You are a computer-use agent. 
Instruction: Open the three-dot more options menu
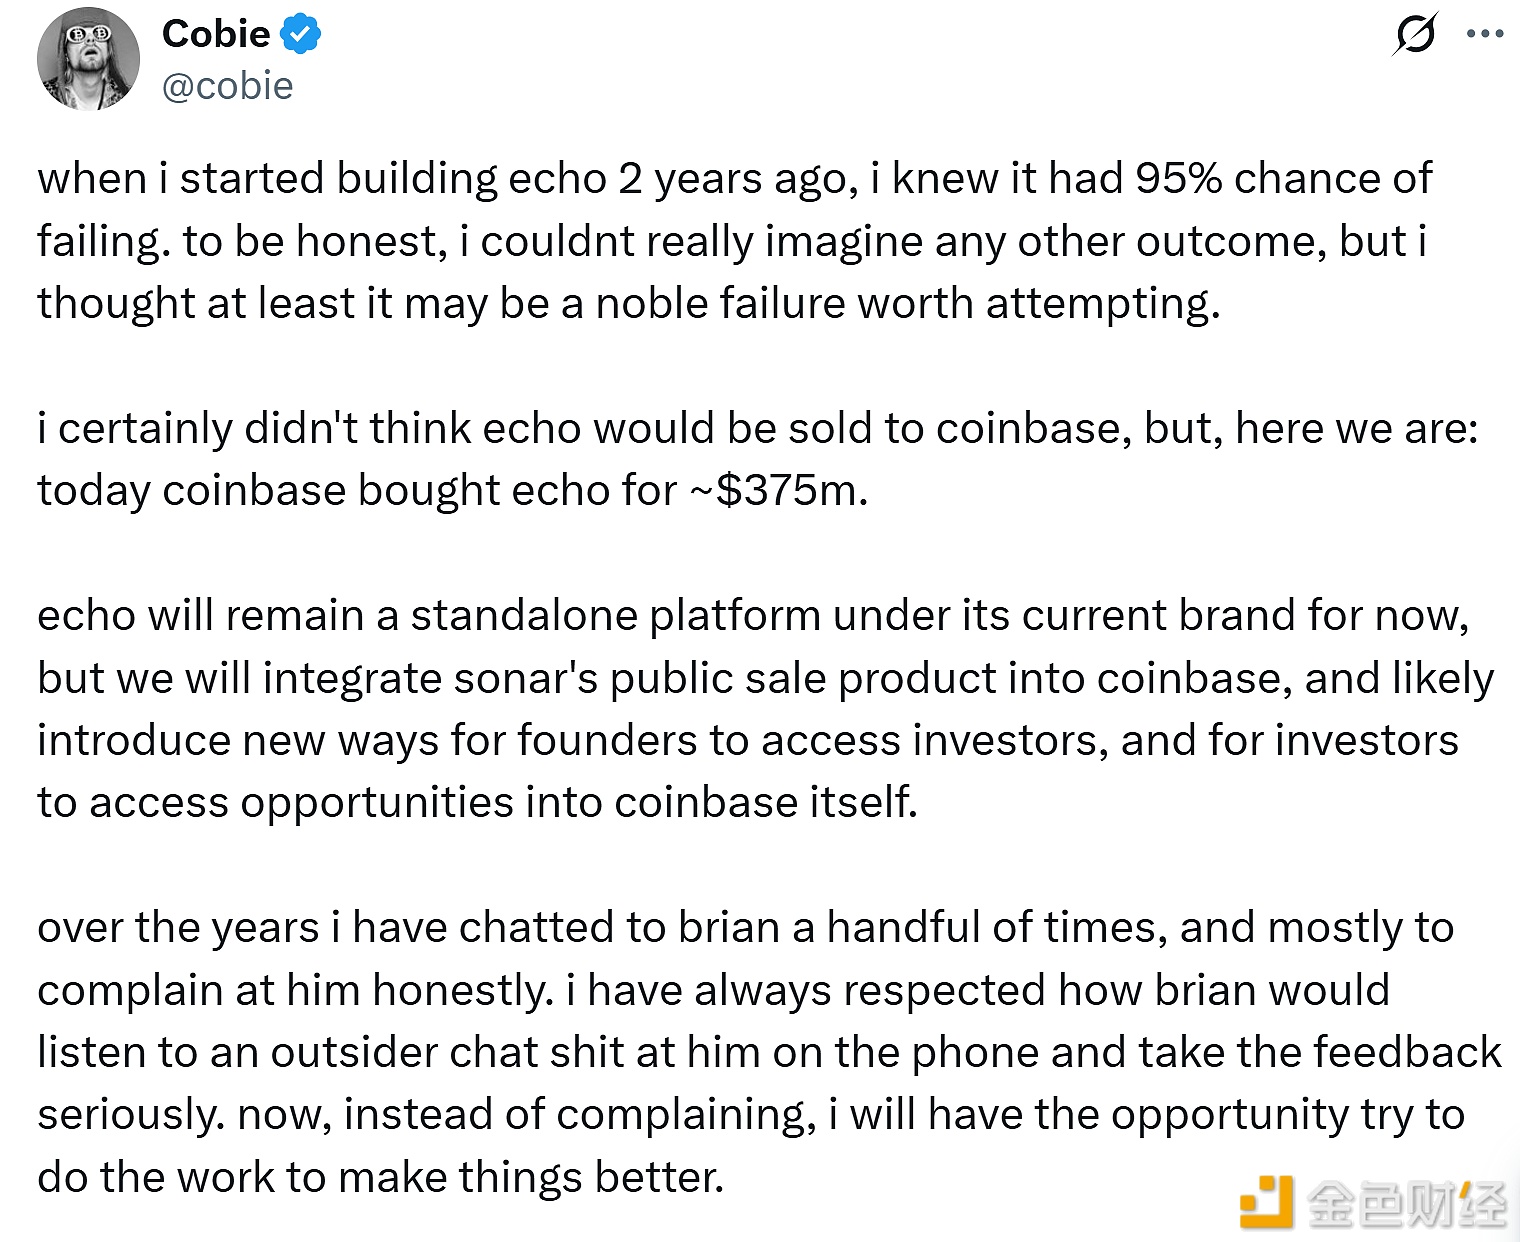[x=1484, y=35]
